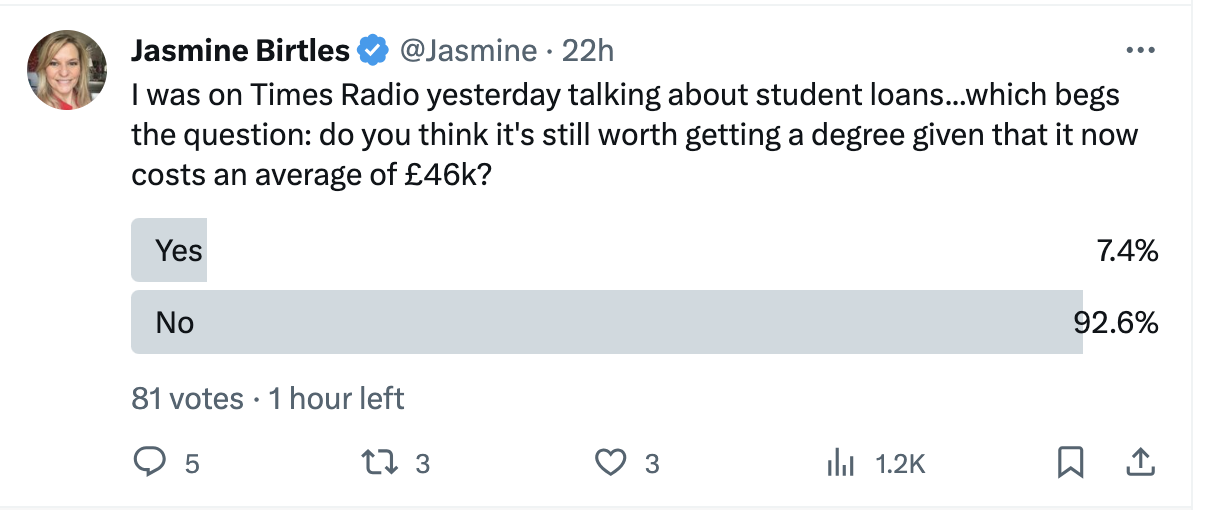
Task: Click the share upload icon
Action: click(1140, 463)
